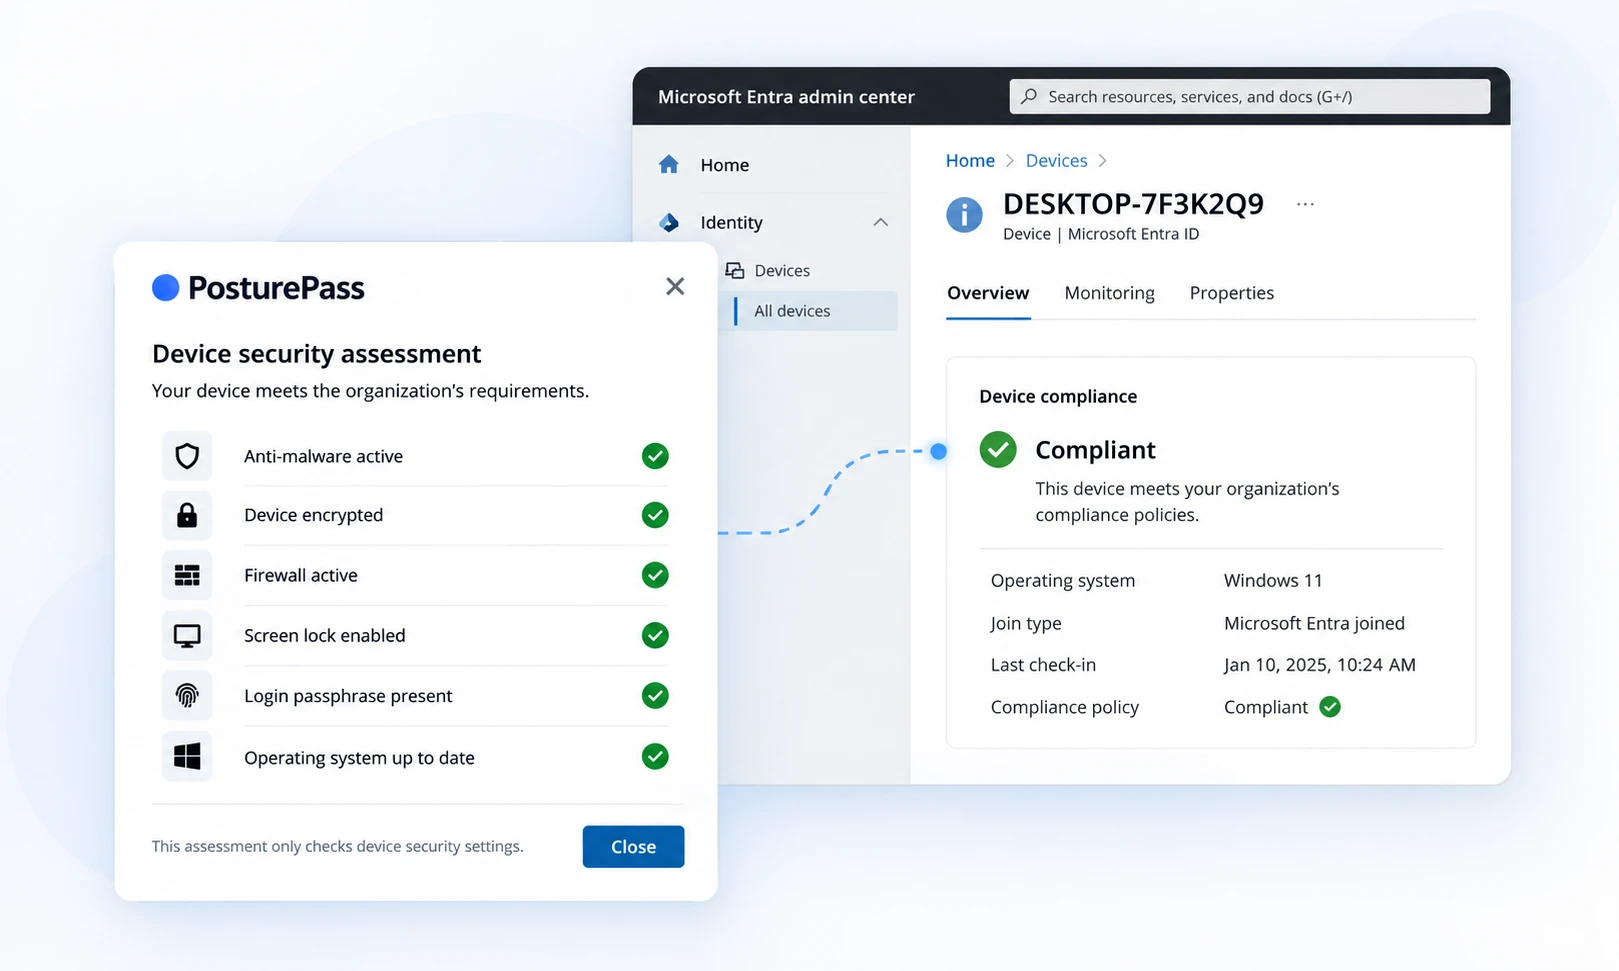This screenshot has height=971, width=1619.
Task: Click the Windows 11 operating system value
Action: click(1273, 581)
